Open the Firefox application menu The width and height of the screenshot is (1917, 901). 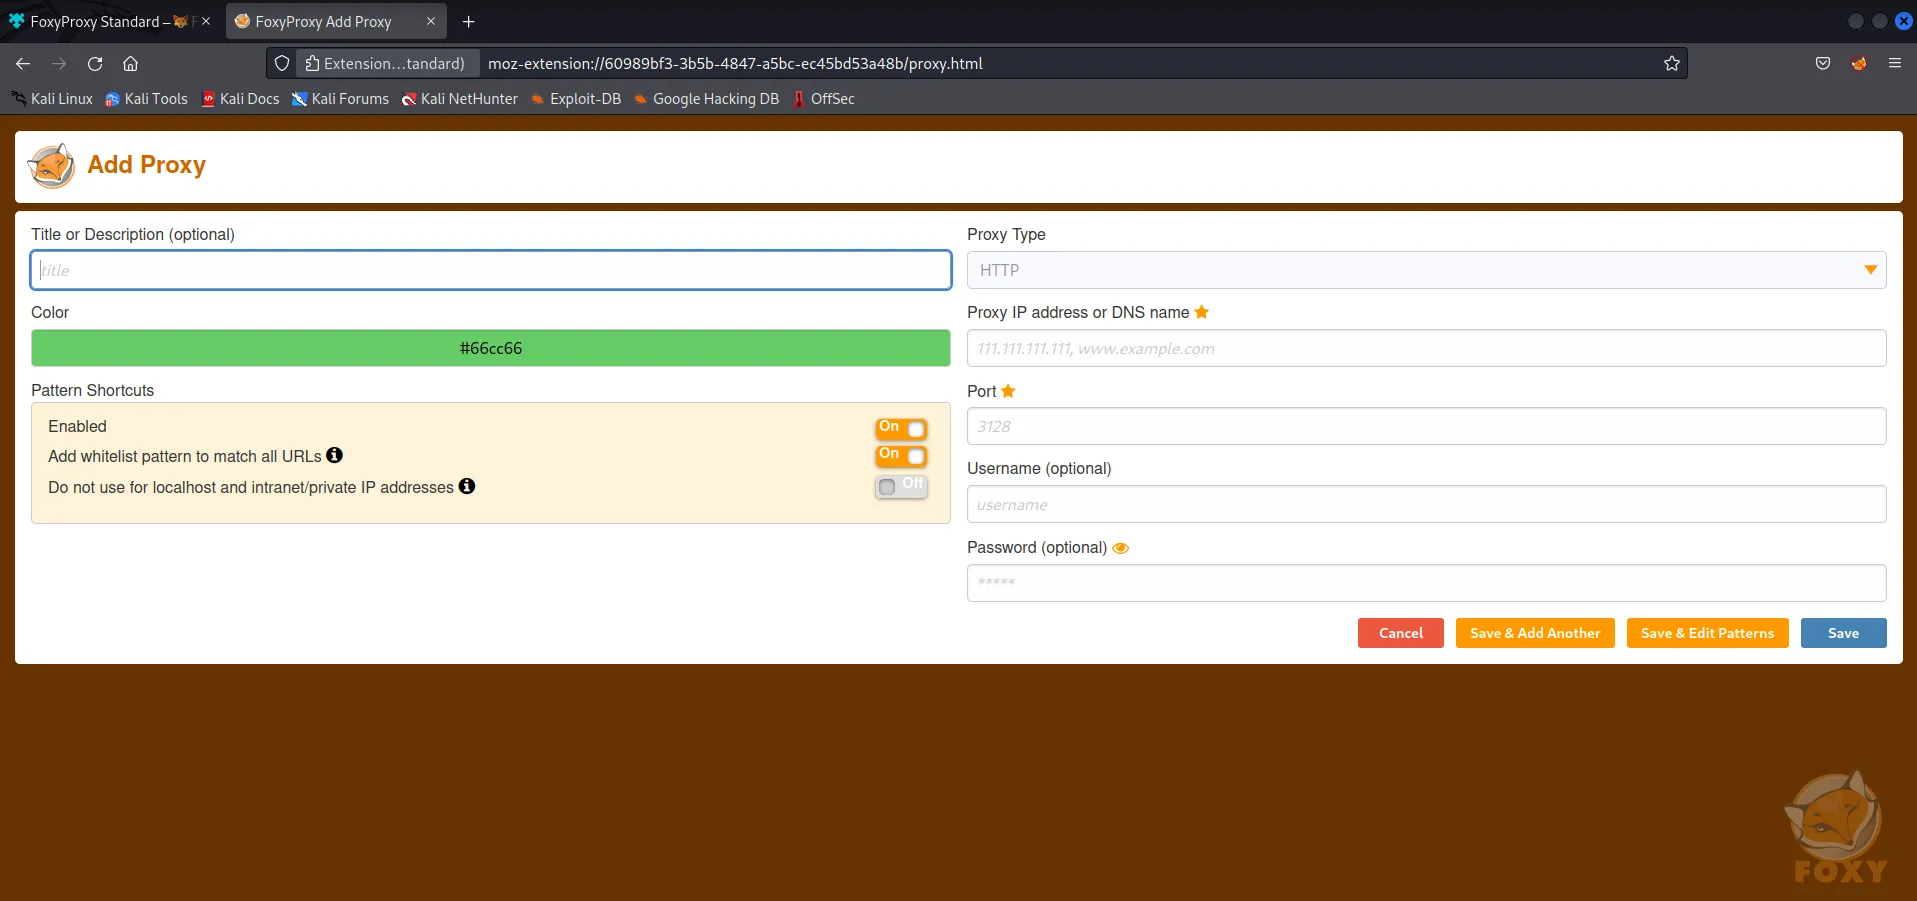pos(1895,63)
